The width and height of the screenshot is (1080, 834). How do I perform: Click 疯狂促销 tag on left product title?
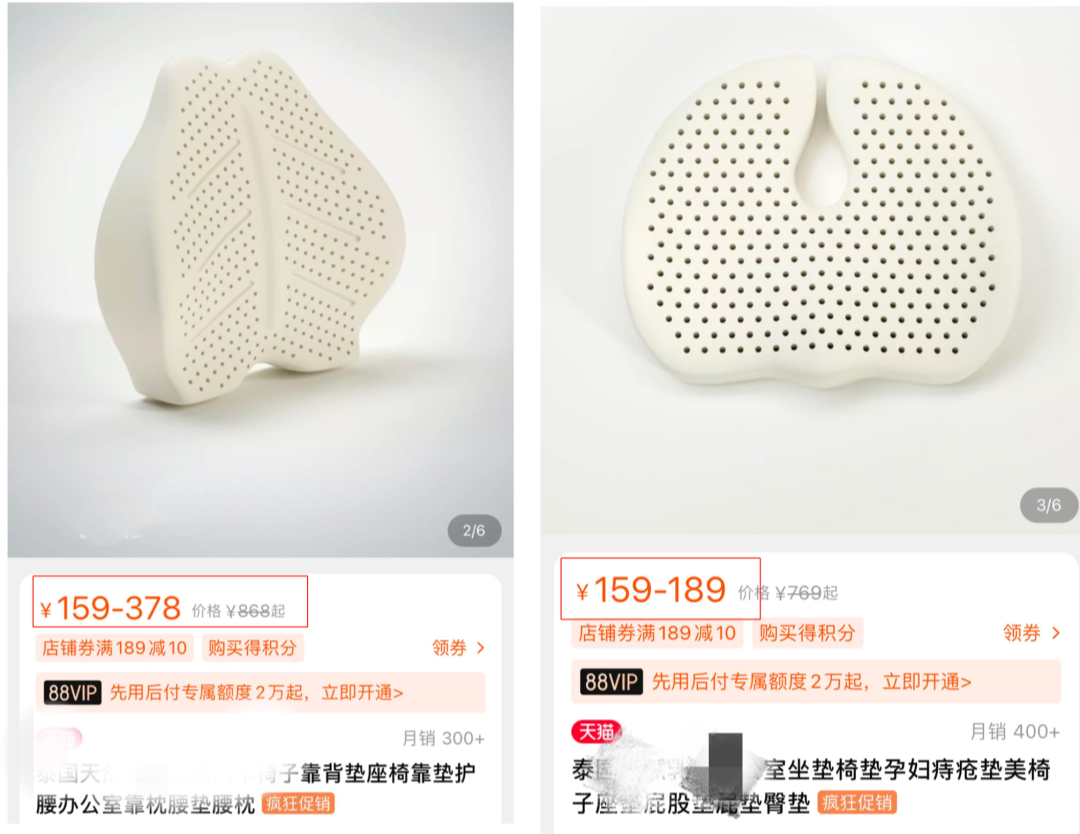click(x=298, y=804)
